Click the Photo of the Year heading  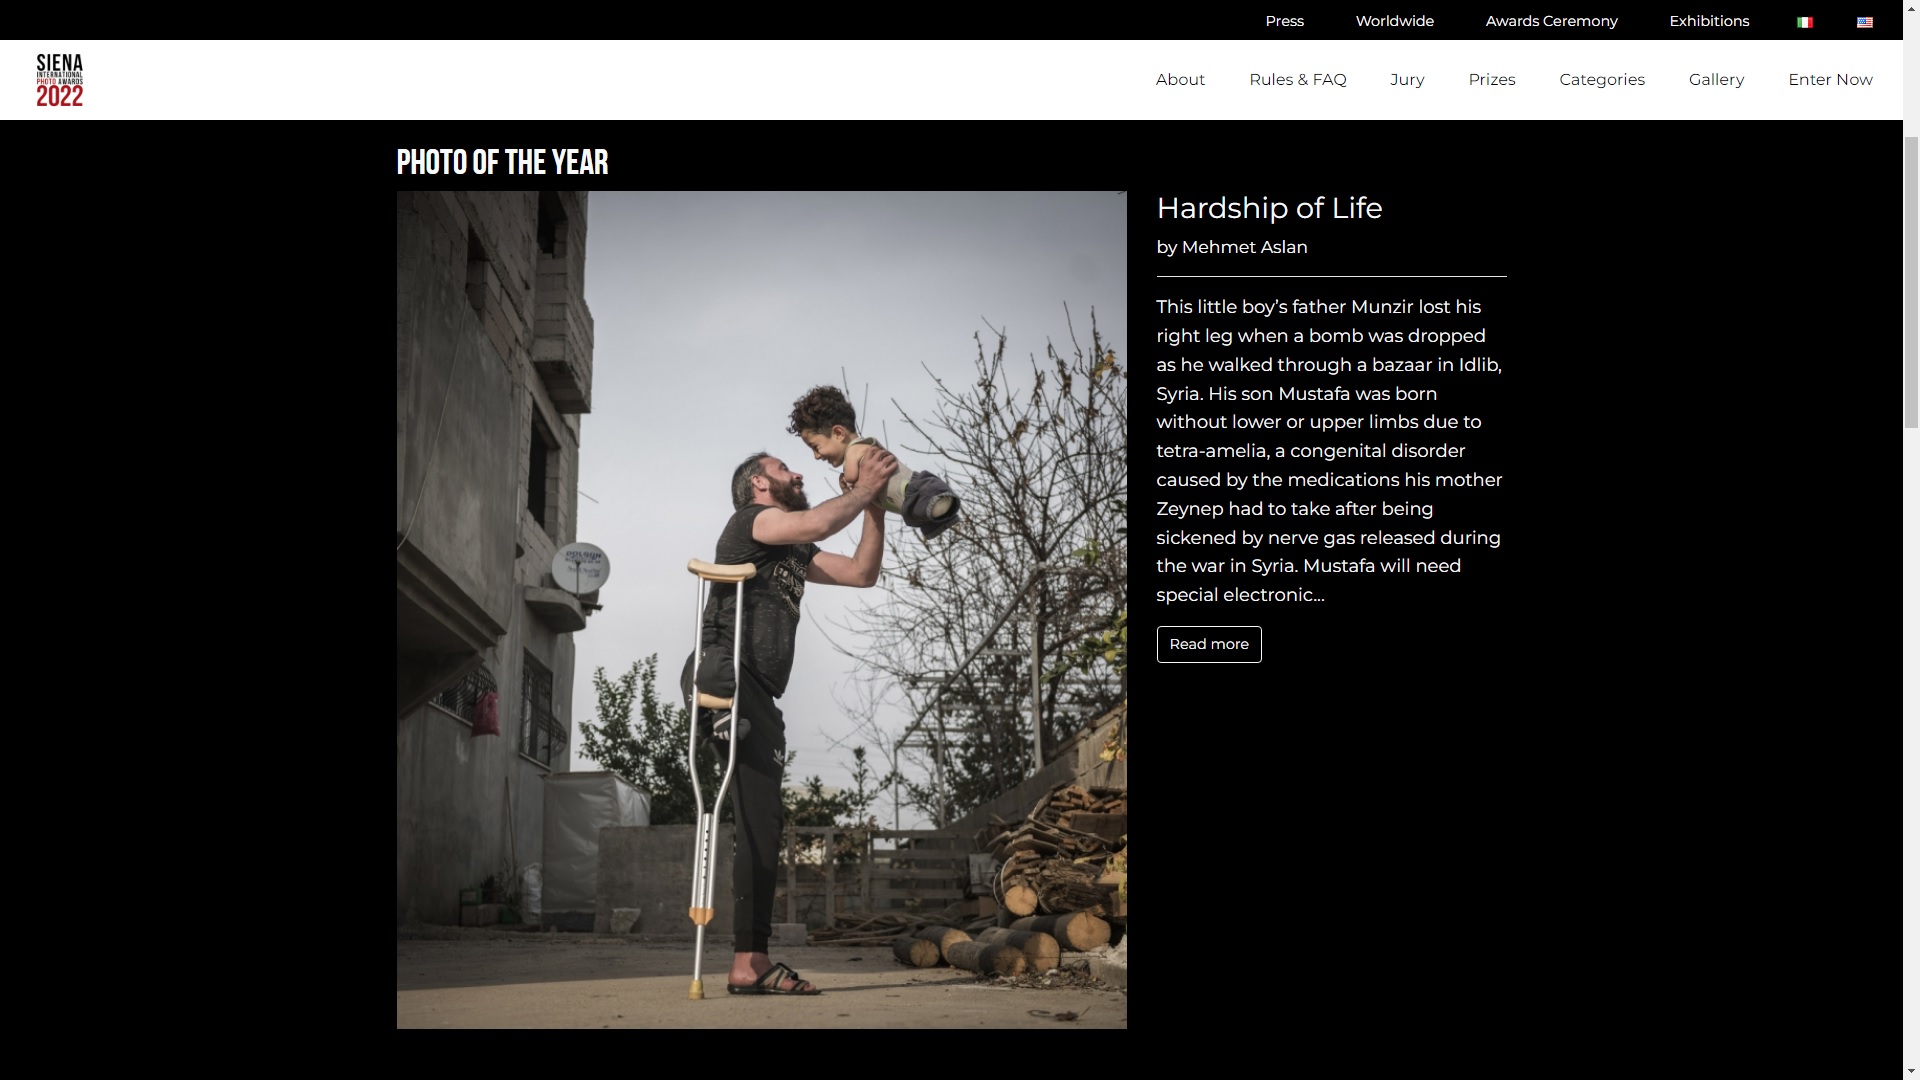coord(502,162)
